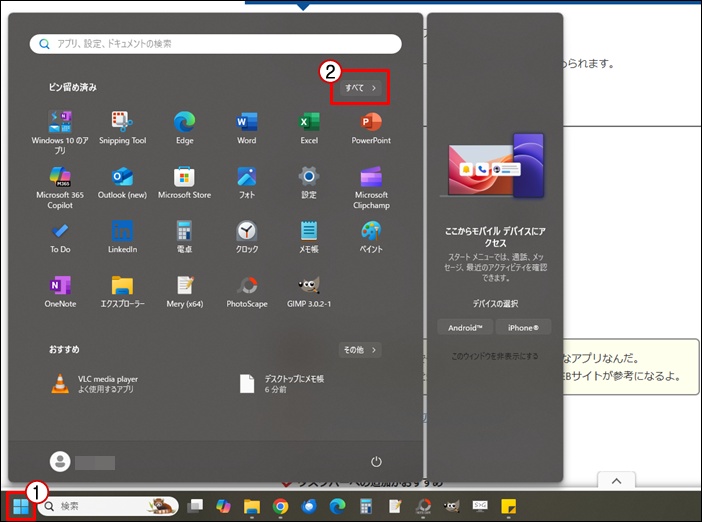This screenshot has width=702, height=522.
Task: Click the up-chevron button on background page
Action: pyautogui.click(x=616, y=481)
